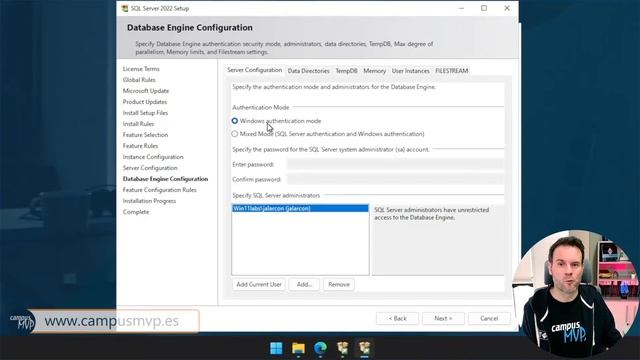
Task: Select Win11labs\jalarcon in administrators list
Action: pyautogui.click(x=300, y=209)
